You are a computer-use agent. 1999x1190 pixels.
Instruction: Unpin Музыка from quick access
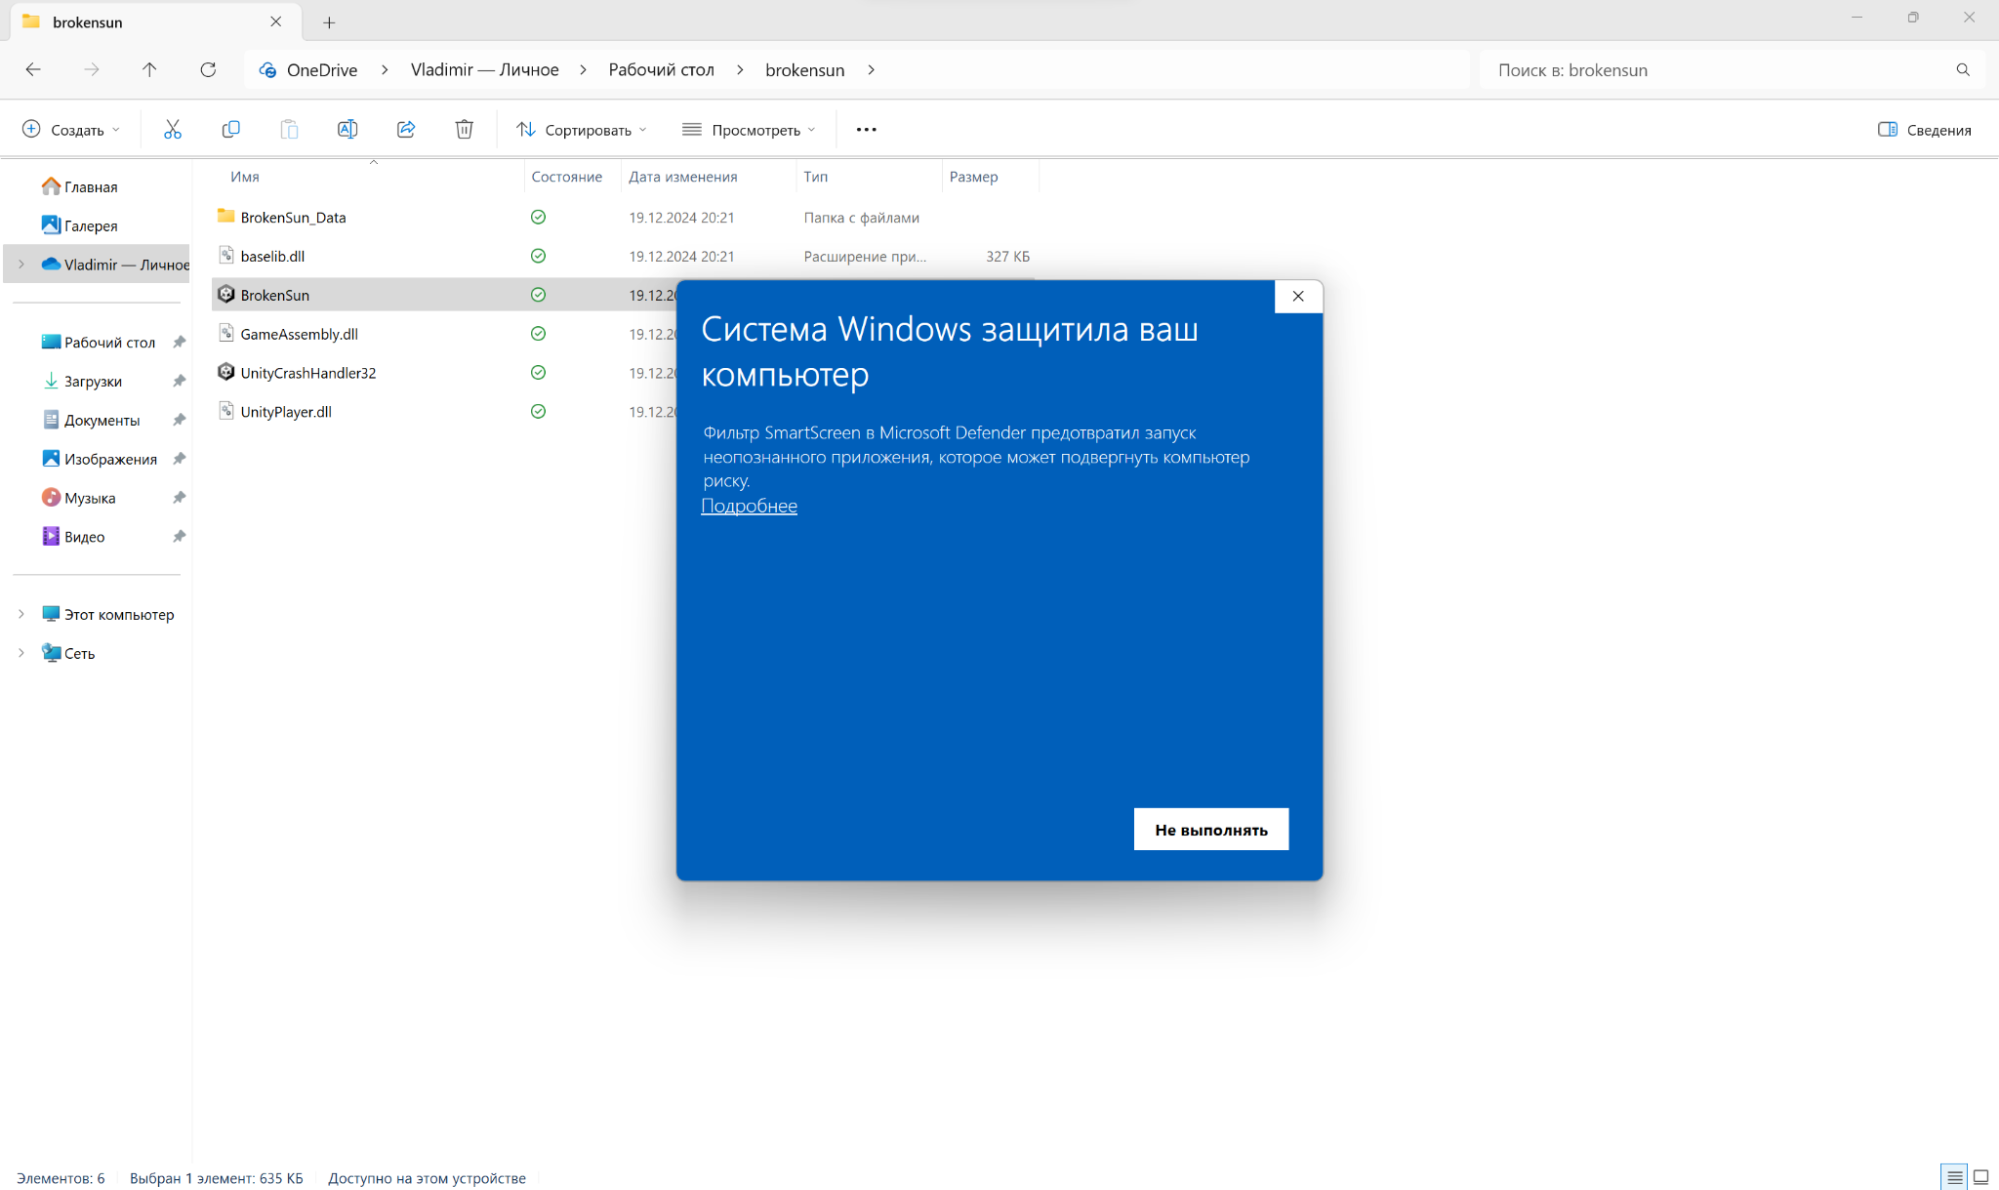[x=179, y=498]
